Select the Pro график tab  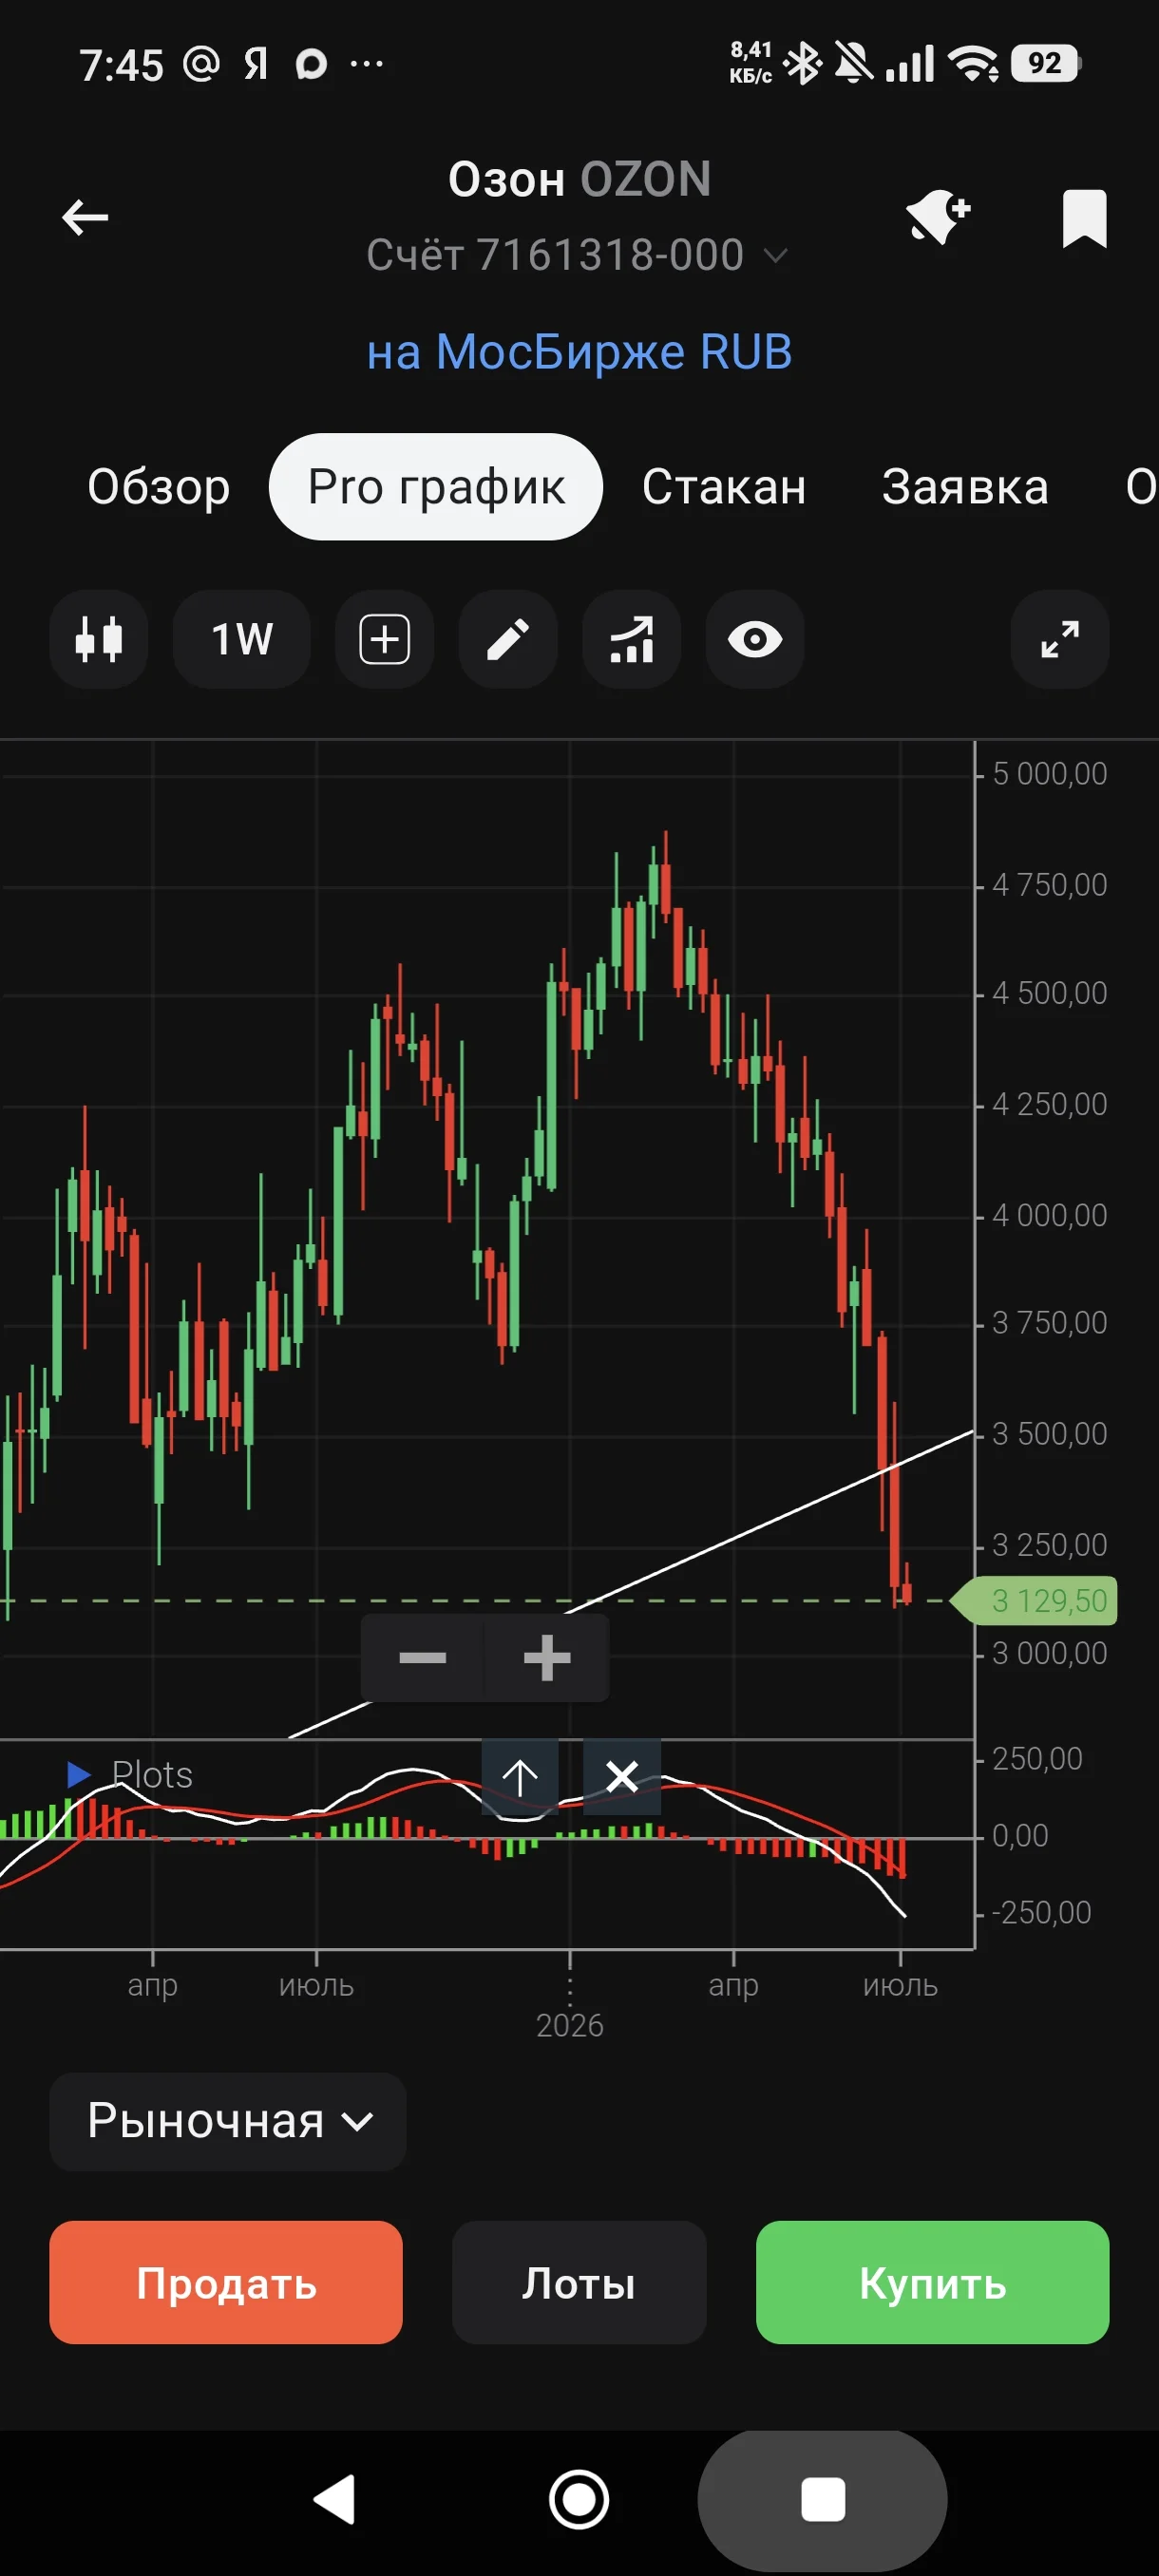click(436, 487)
